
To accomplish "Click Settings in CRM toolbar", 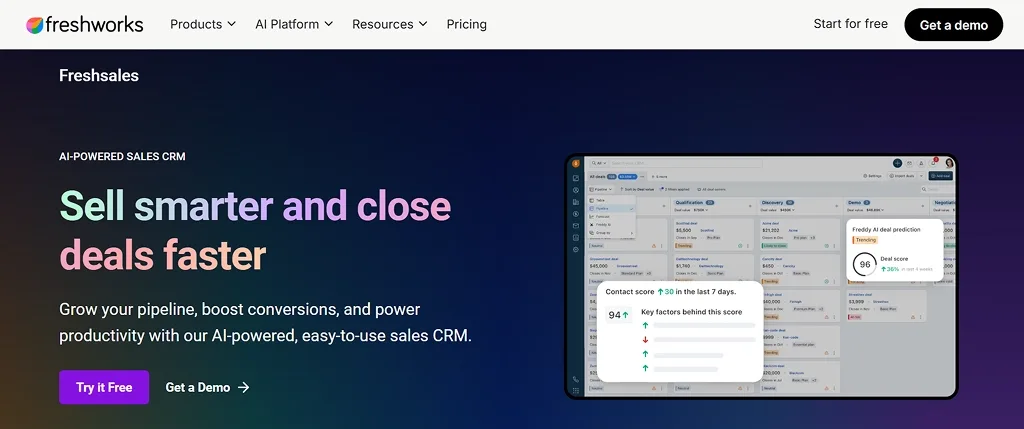I will 872,176.
